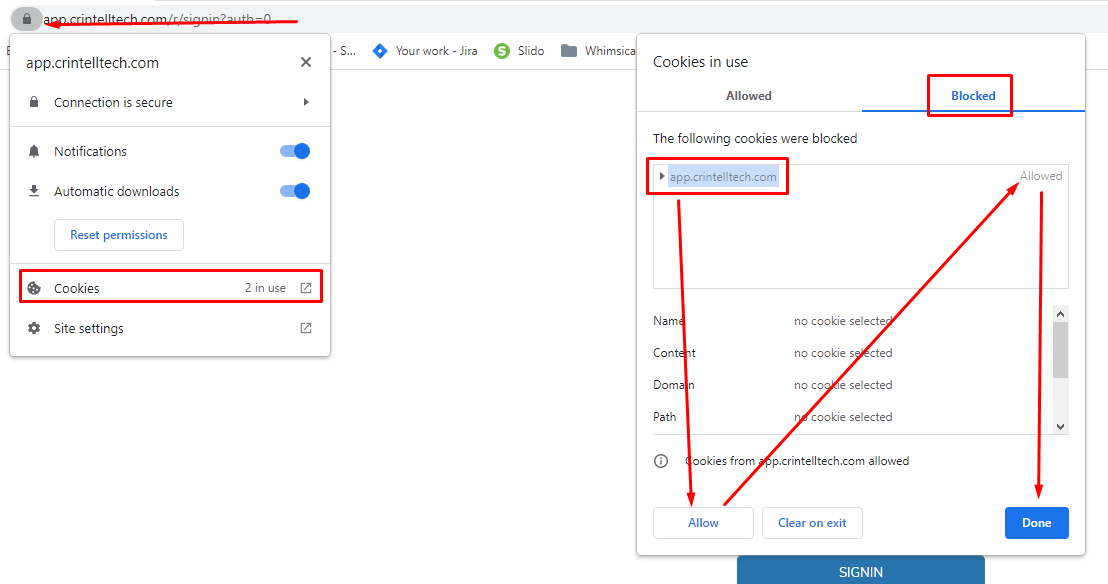Click the scroll up arrow of cookie details
Image resolution: width=1108 pixels, height=584 pixels.
pyautogui.click(x=1060, y=314)
